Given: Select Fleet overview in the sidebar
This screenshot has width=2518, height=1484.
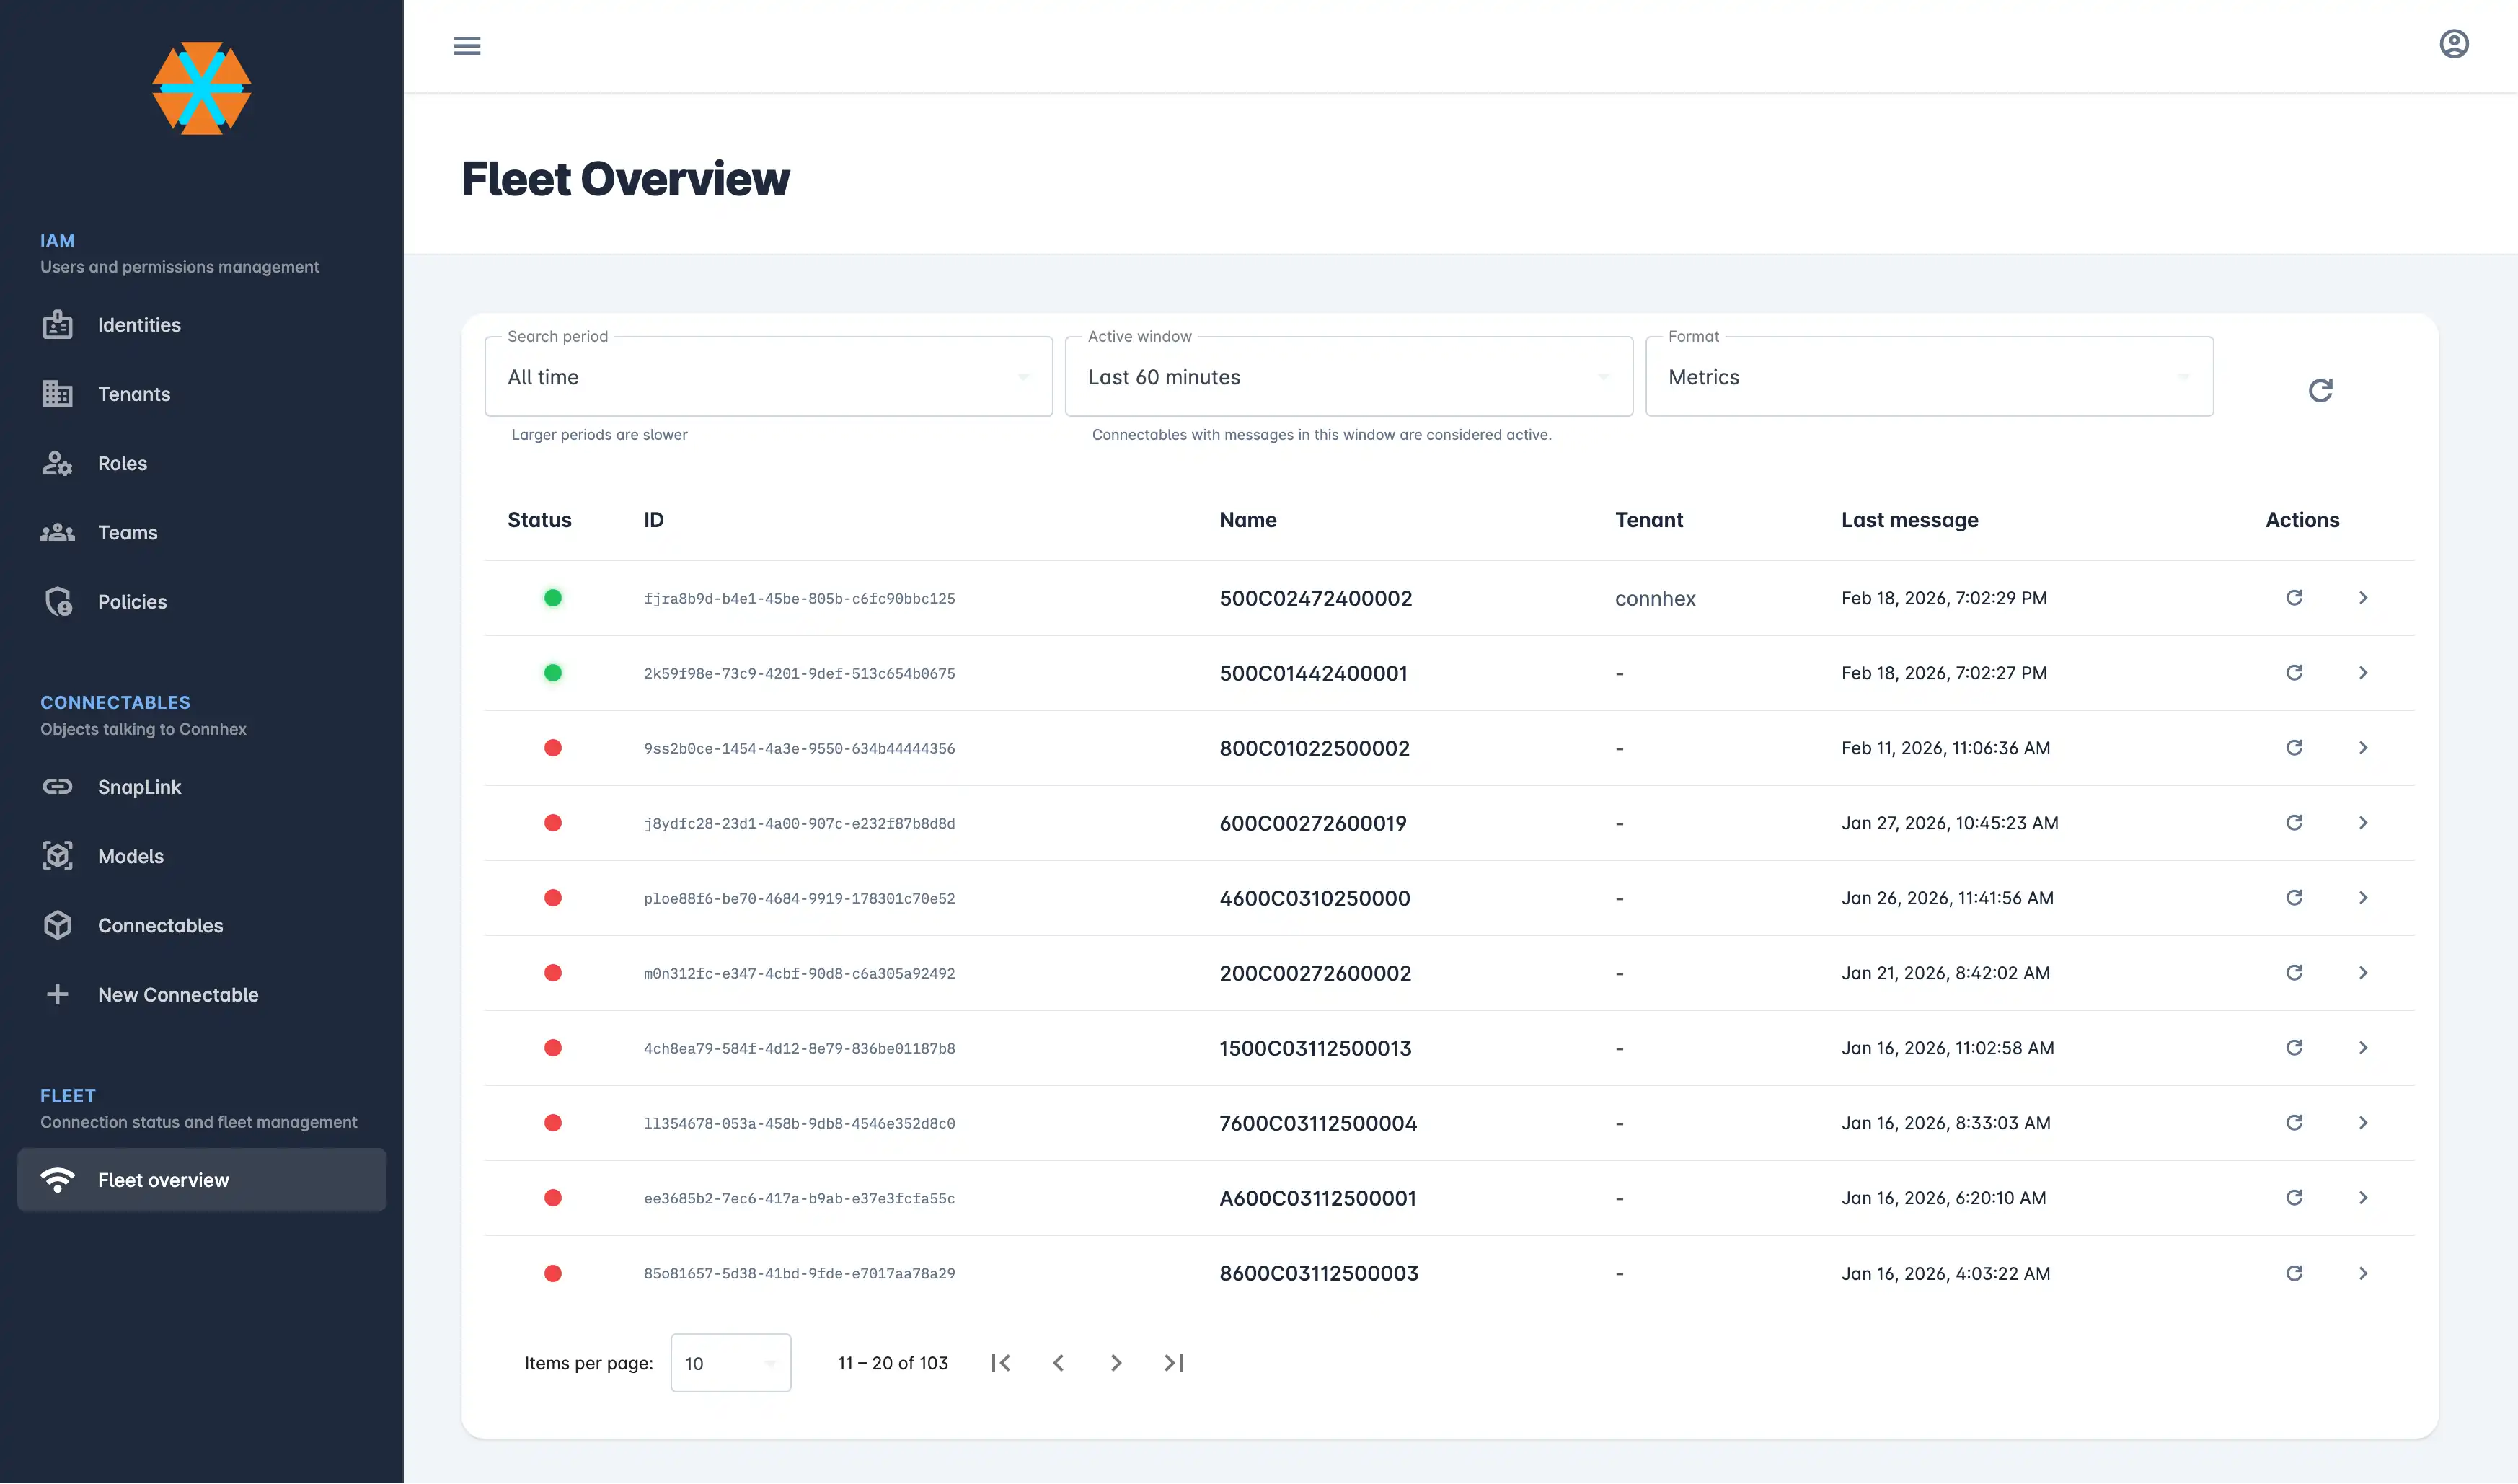Looking at the screenshot, I should pyautogui.click(x=163, y=1179).
